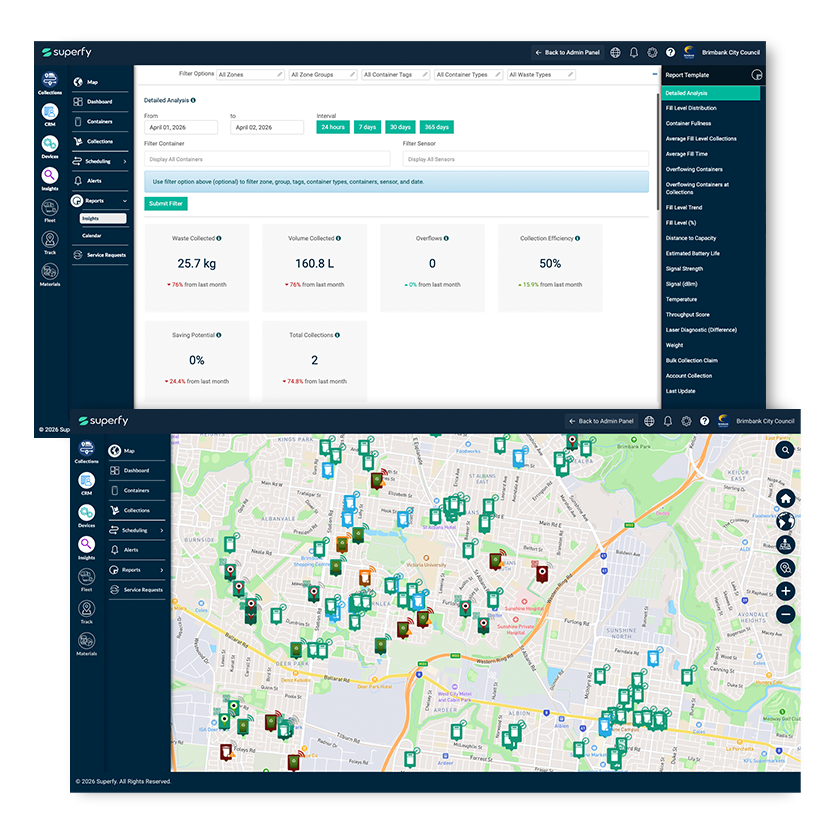Select Container Fullness in the report list
This screenshot has height=840, width=840.
coord(688,123)
